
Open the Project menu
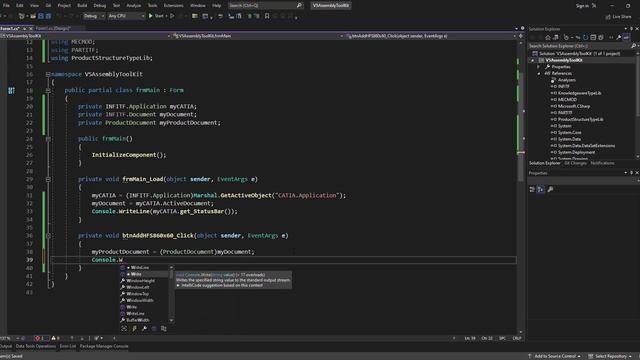[64, 6]
